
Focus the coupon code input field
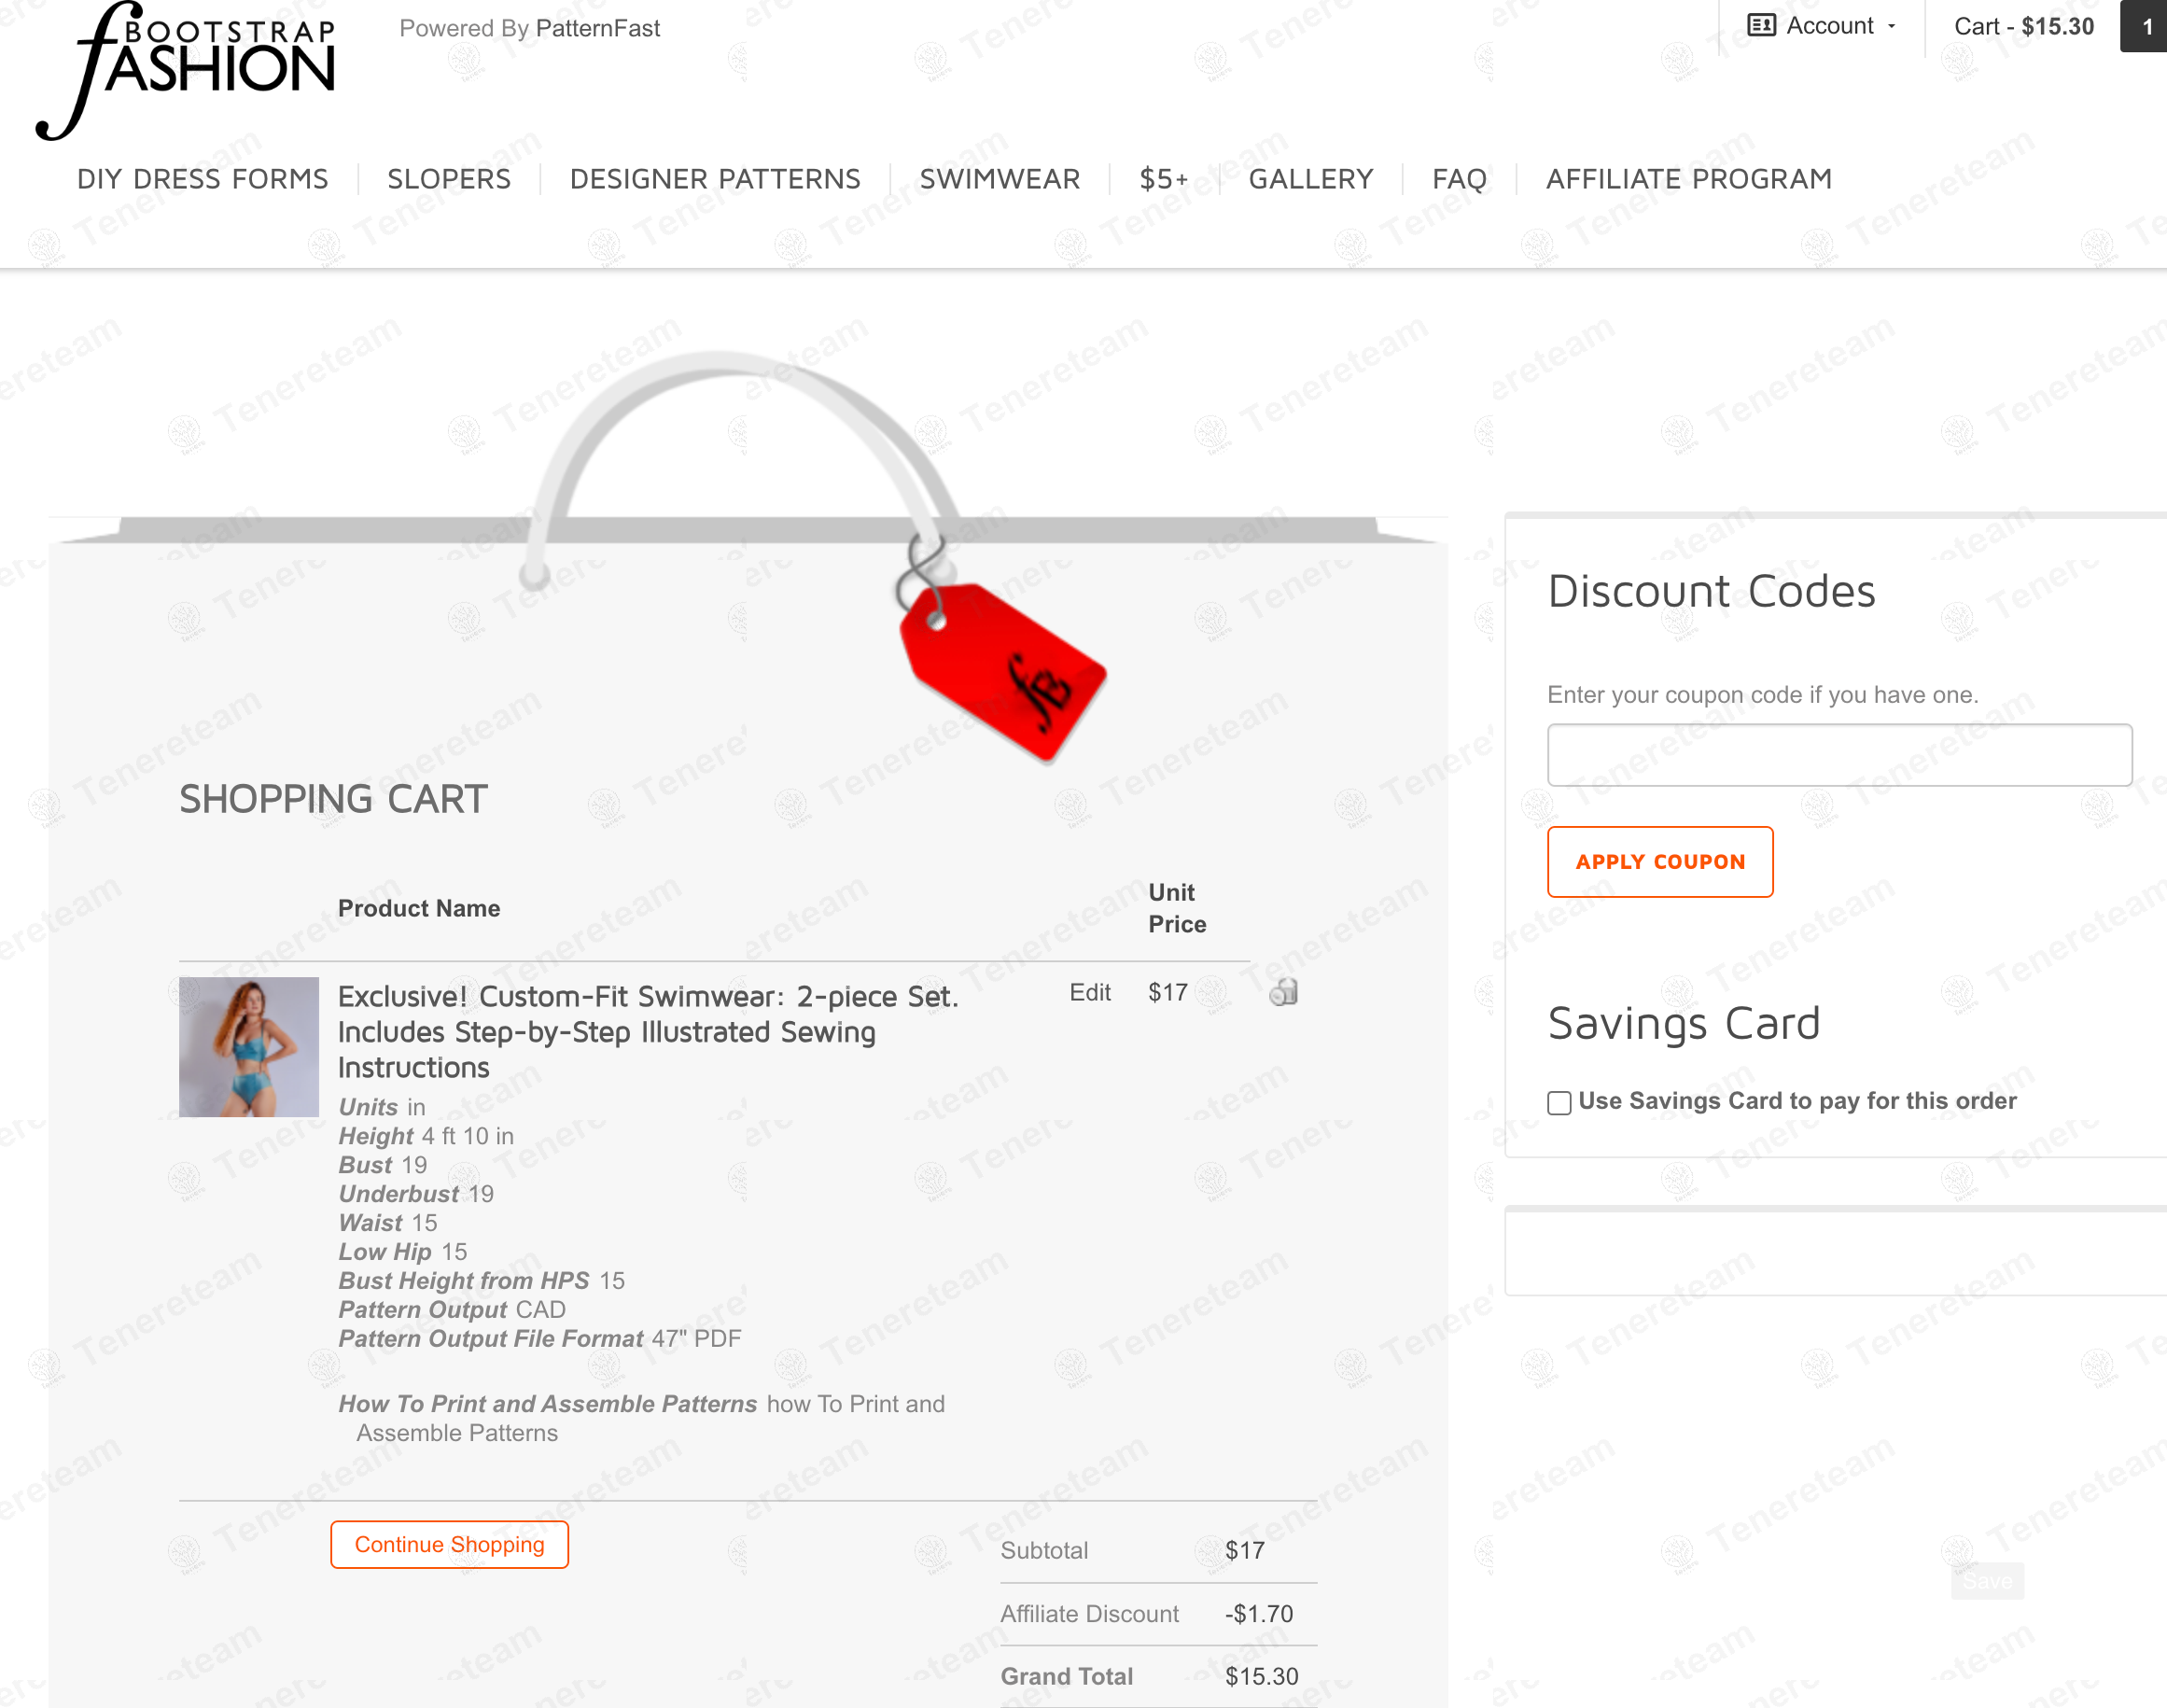pos(1840,755)
